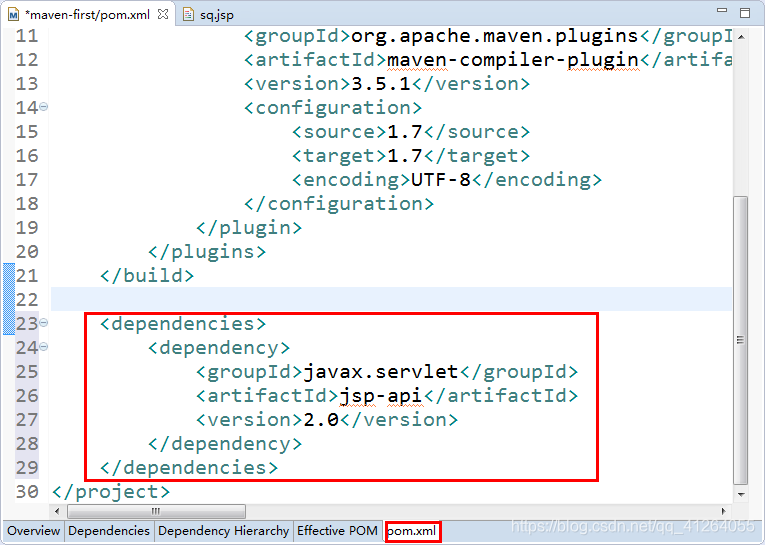The width and height of the screenshot is (765, 545).
Task: Click javax.servlet groupId value on line 25
Action: click(x=381, y=372)
